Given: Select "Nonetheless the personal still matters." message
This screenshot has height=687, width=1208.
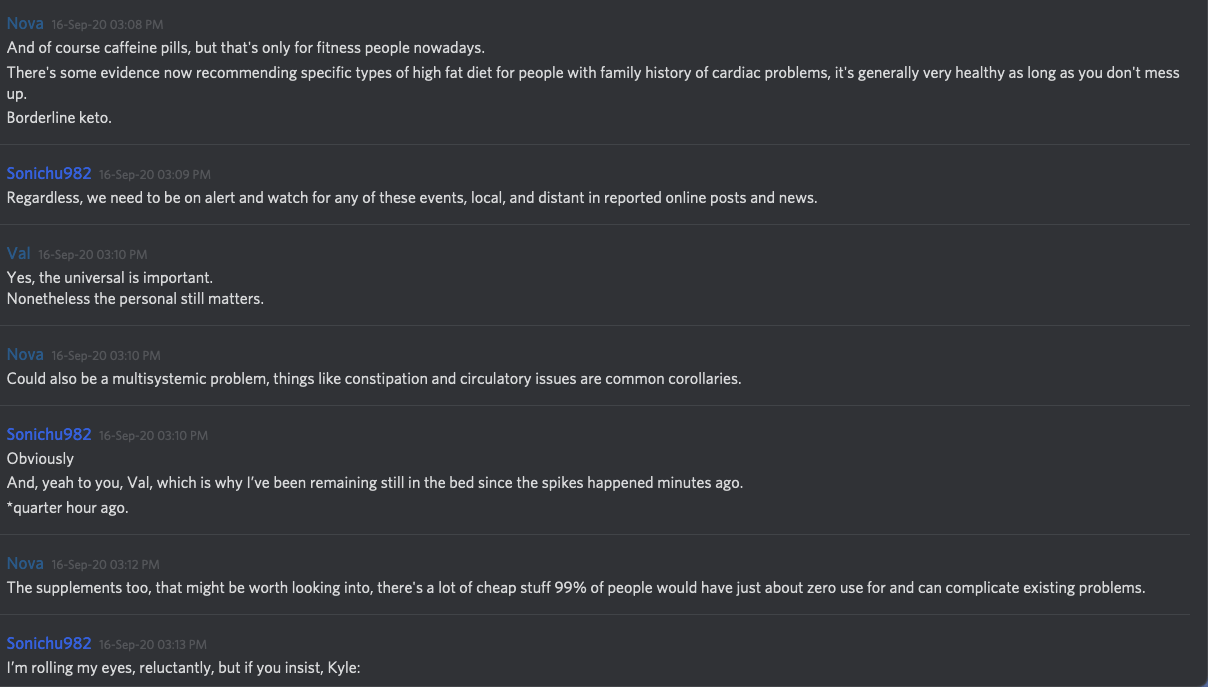Looking at the screenshot, I should pyautogui.click(x=135, y=298).
